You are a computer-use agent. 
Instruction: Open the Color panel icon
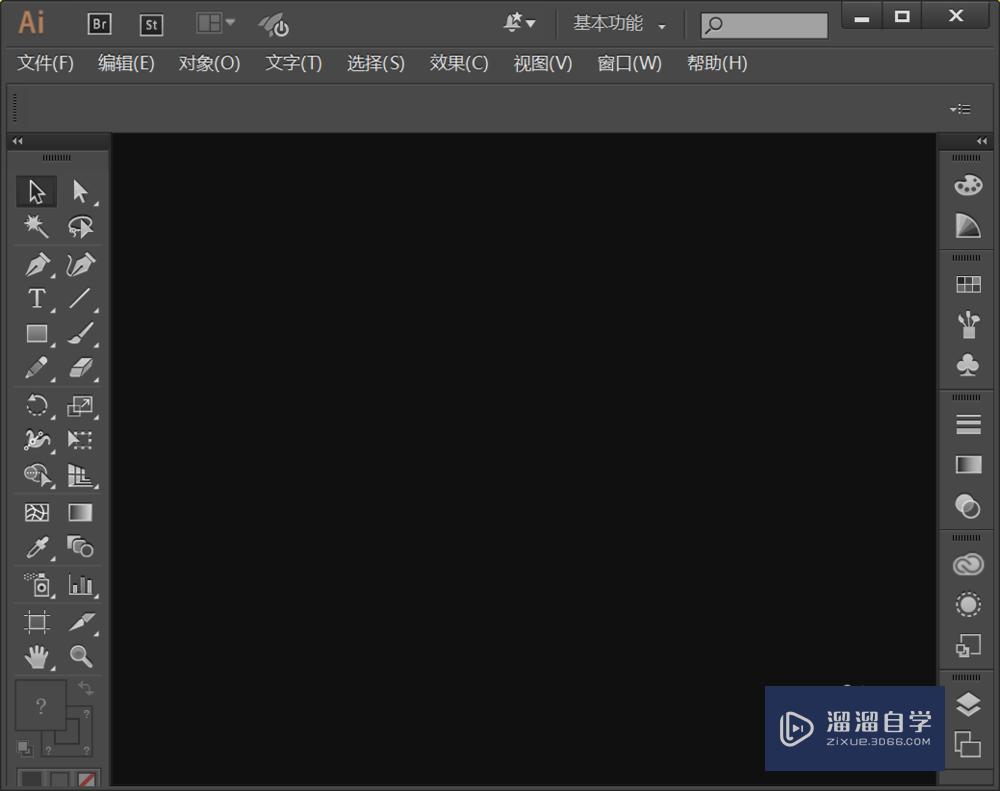(x=967, y=183)
